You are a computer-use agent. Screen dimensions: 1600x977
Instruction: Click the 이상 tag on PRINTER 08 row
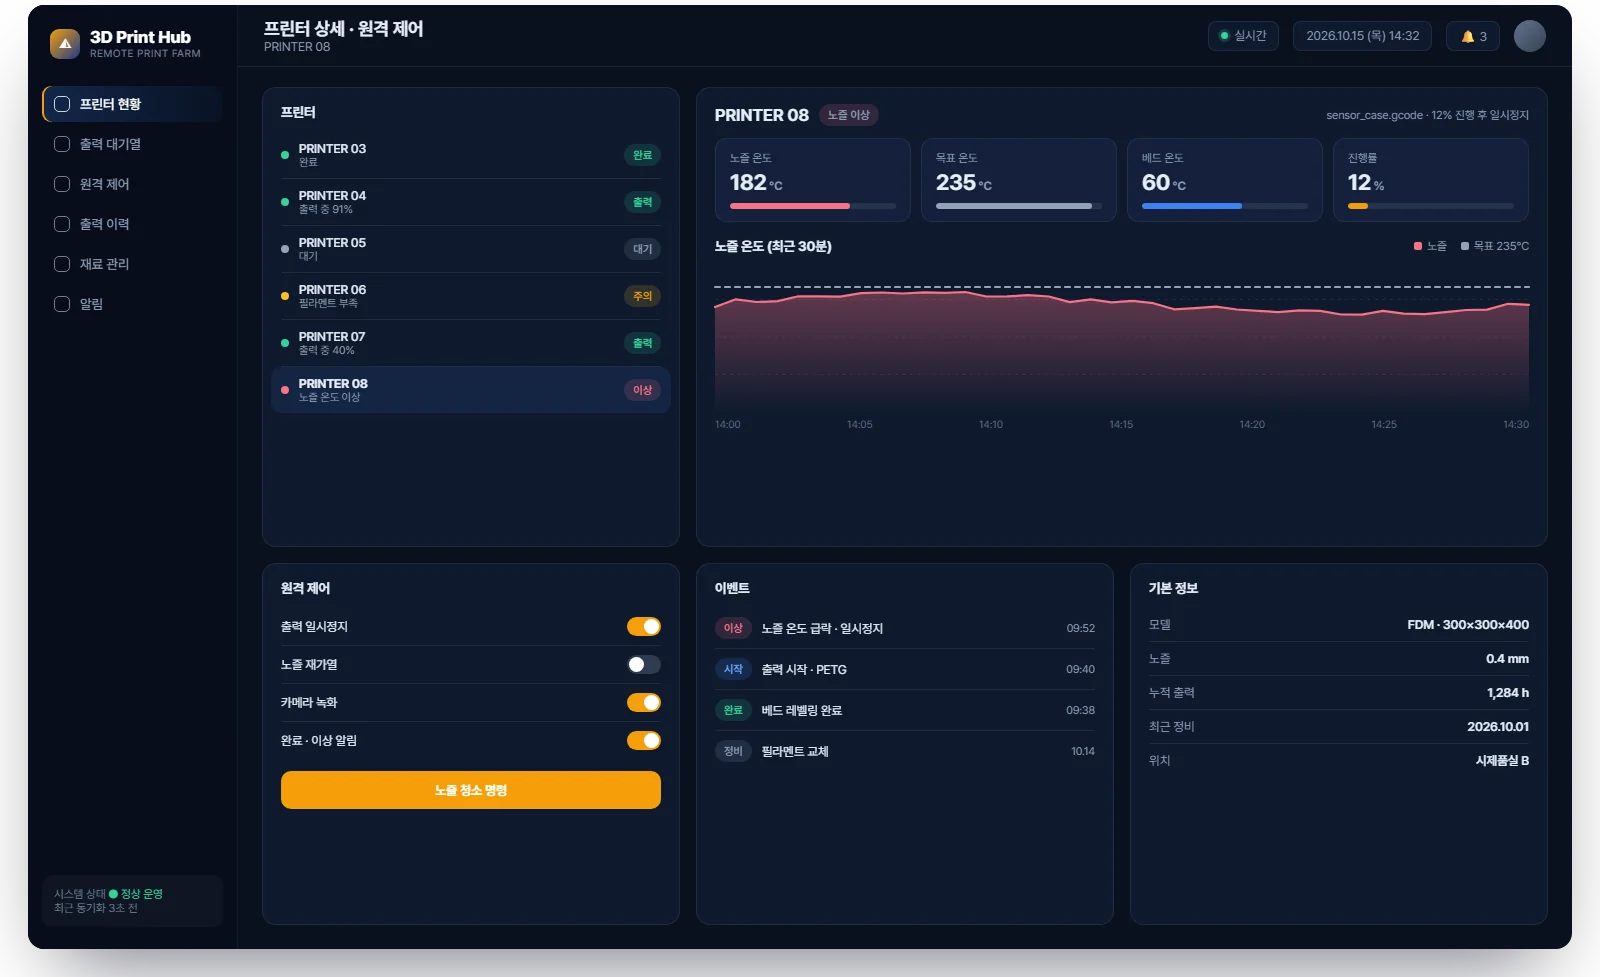pos(642,390)
